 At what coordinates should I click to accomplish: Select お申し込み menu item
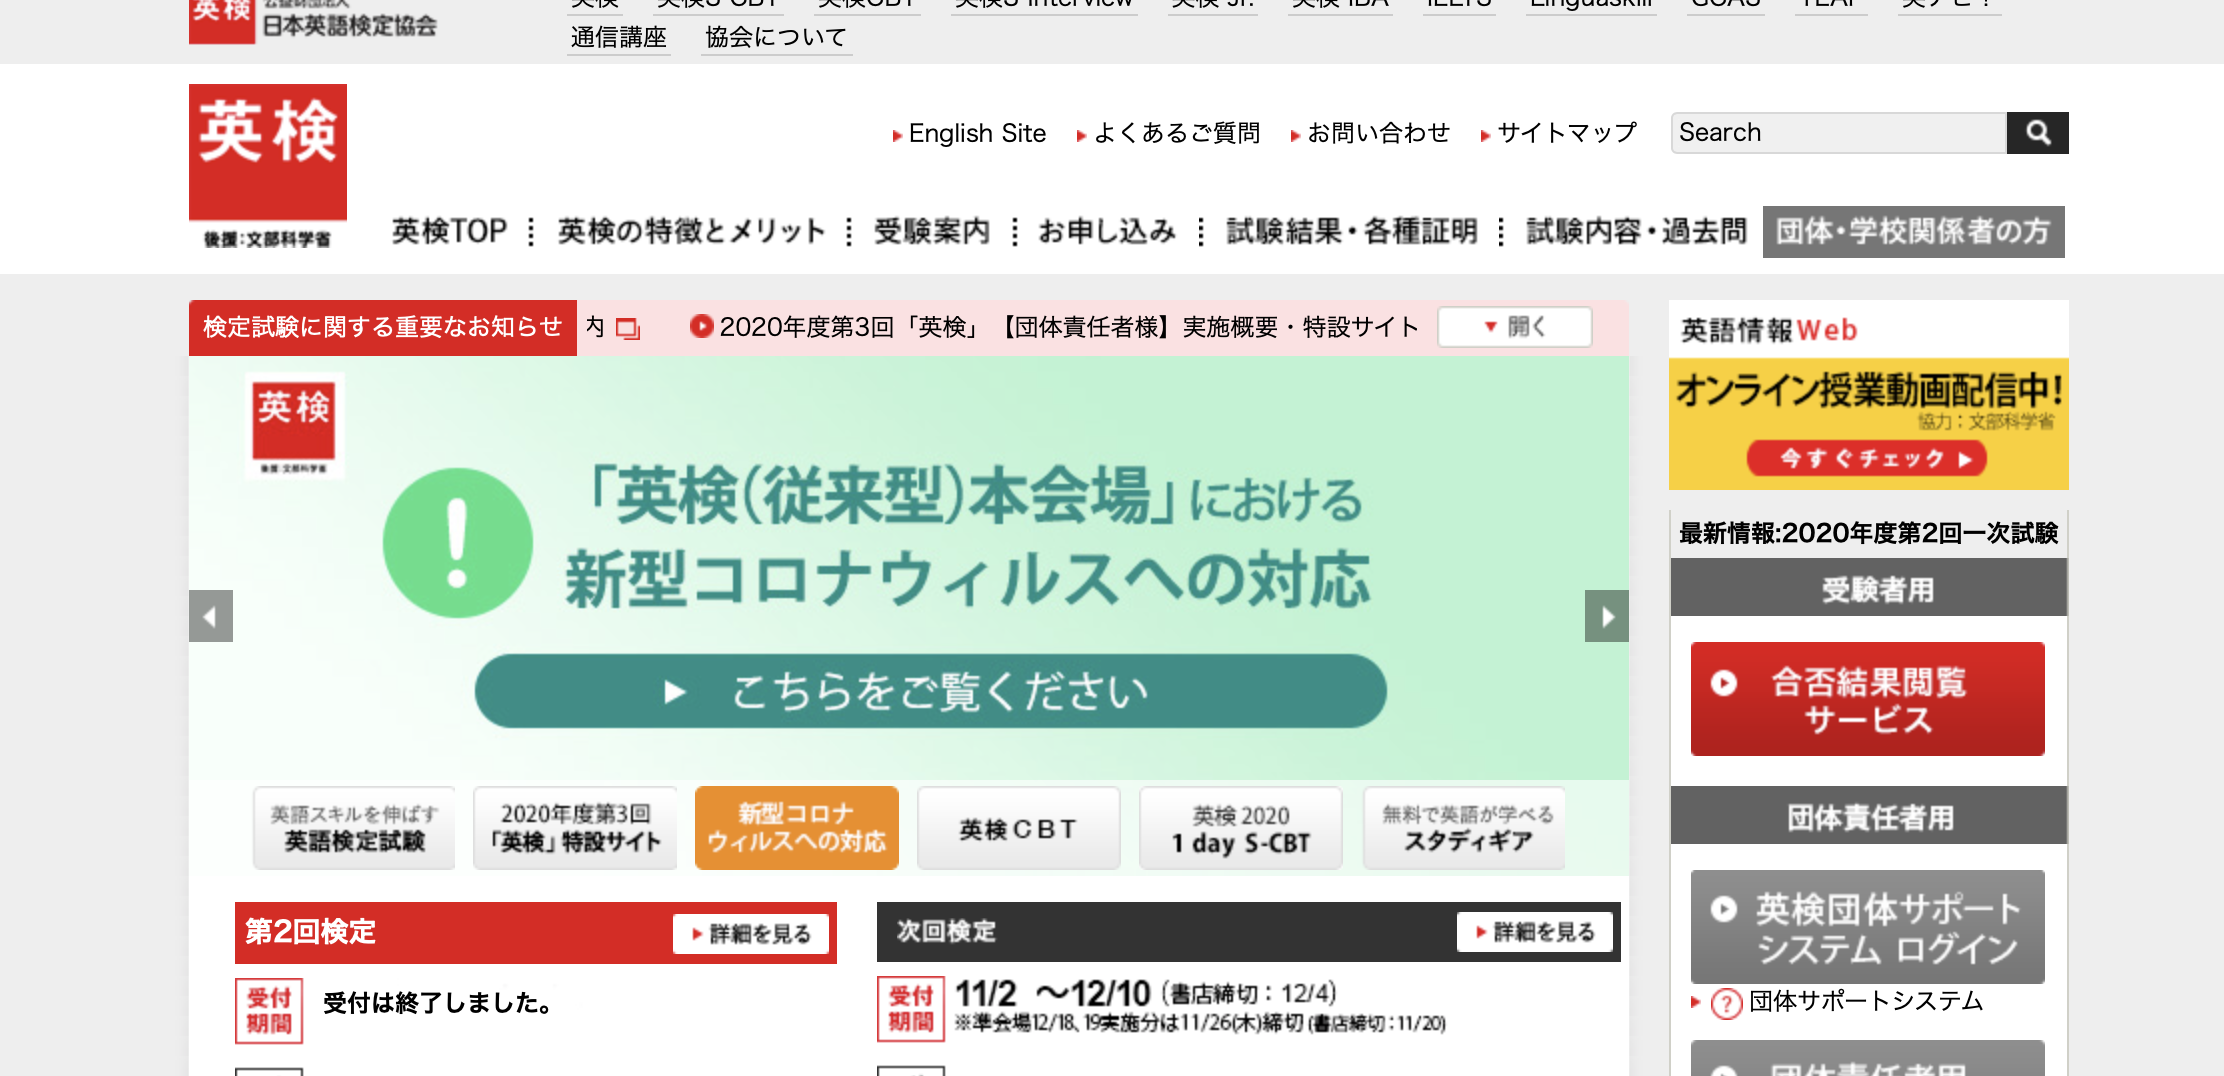[1107, 231]
